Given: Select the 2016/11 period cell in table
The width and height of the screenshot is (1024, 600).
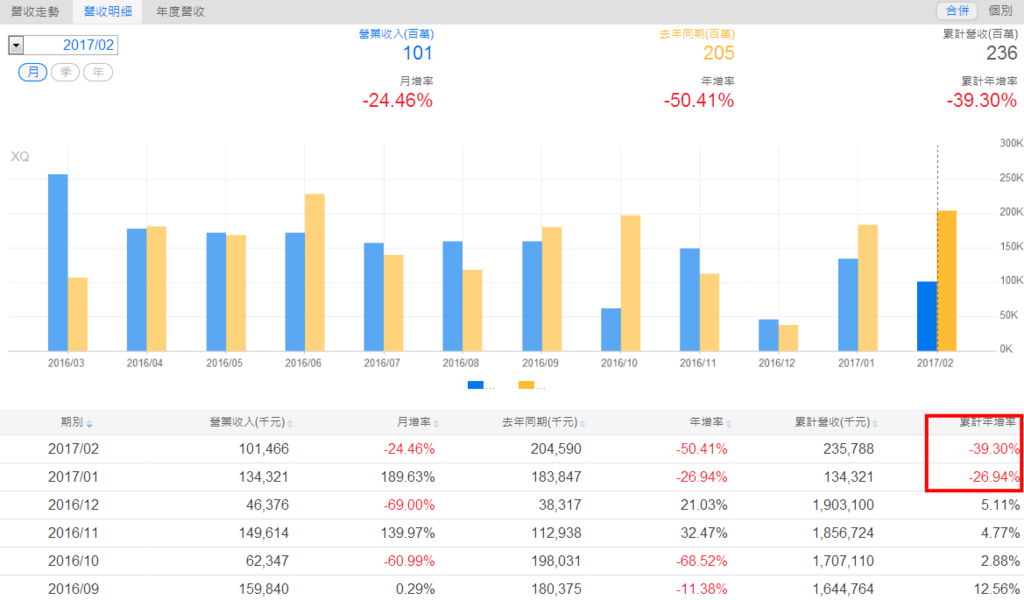Looking at the screenshot, I should [73, 533].
